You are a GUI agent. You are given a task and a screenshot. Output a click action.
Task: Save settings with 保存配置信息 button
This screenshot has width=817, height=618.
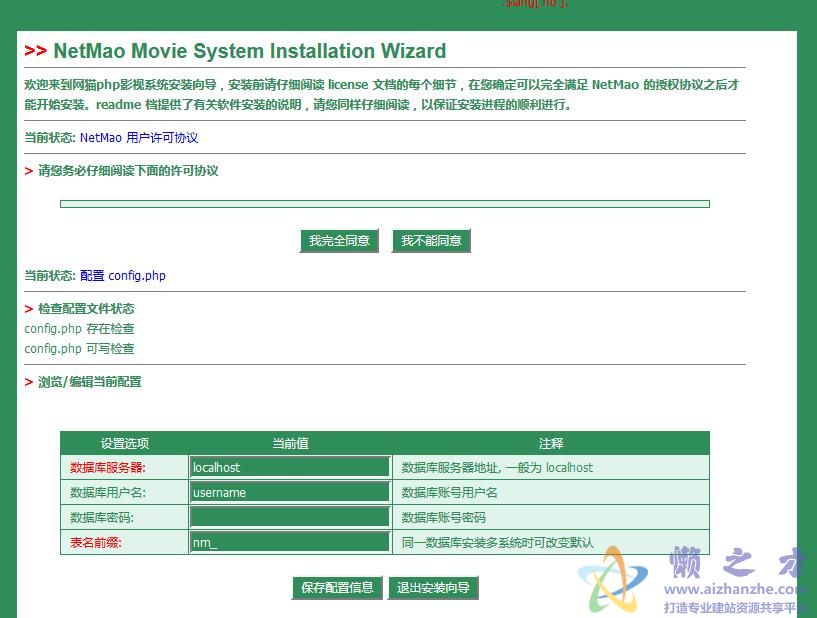point(337,588)
